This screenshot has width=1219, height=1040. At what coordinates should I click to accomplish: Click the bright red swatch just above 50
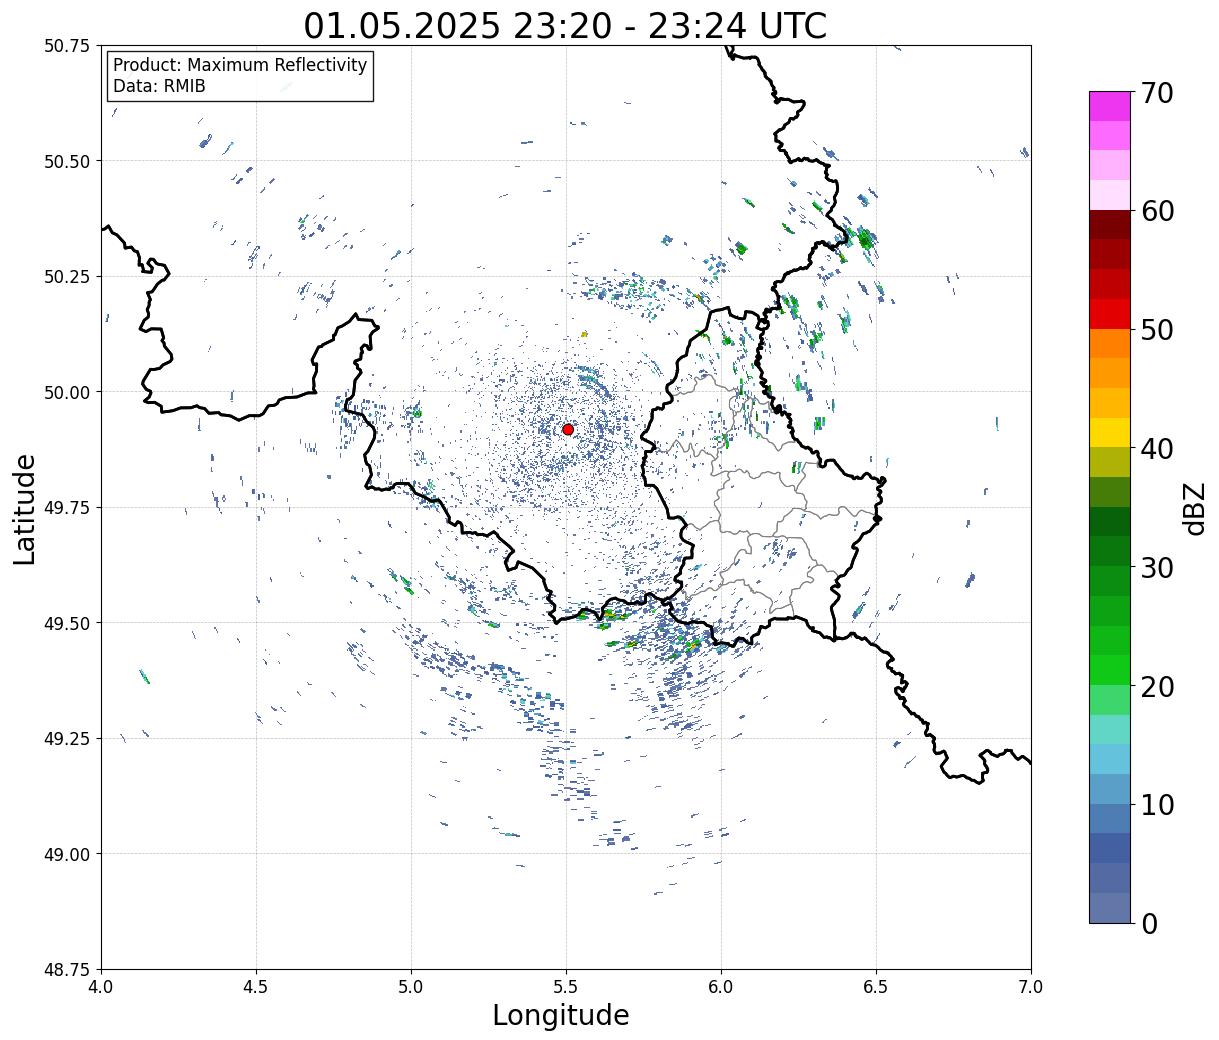[1110, 314]
